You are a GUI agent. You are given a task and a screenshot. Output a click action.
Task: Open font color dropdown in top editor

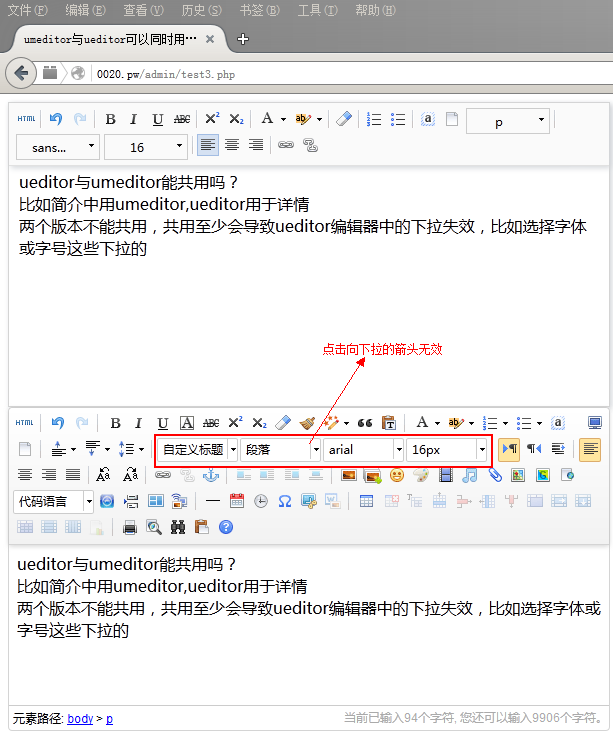(284, 120)
